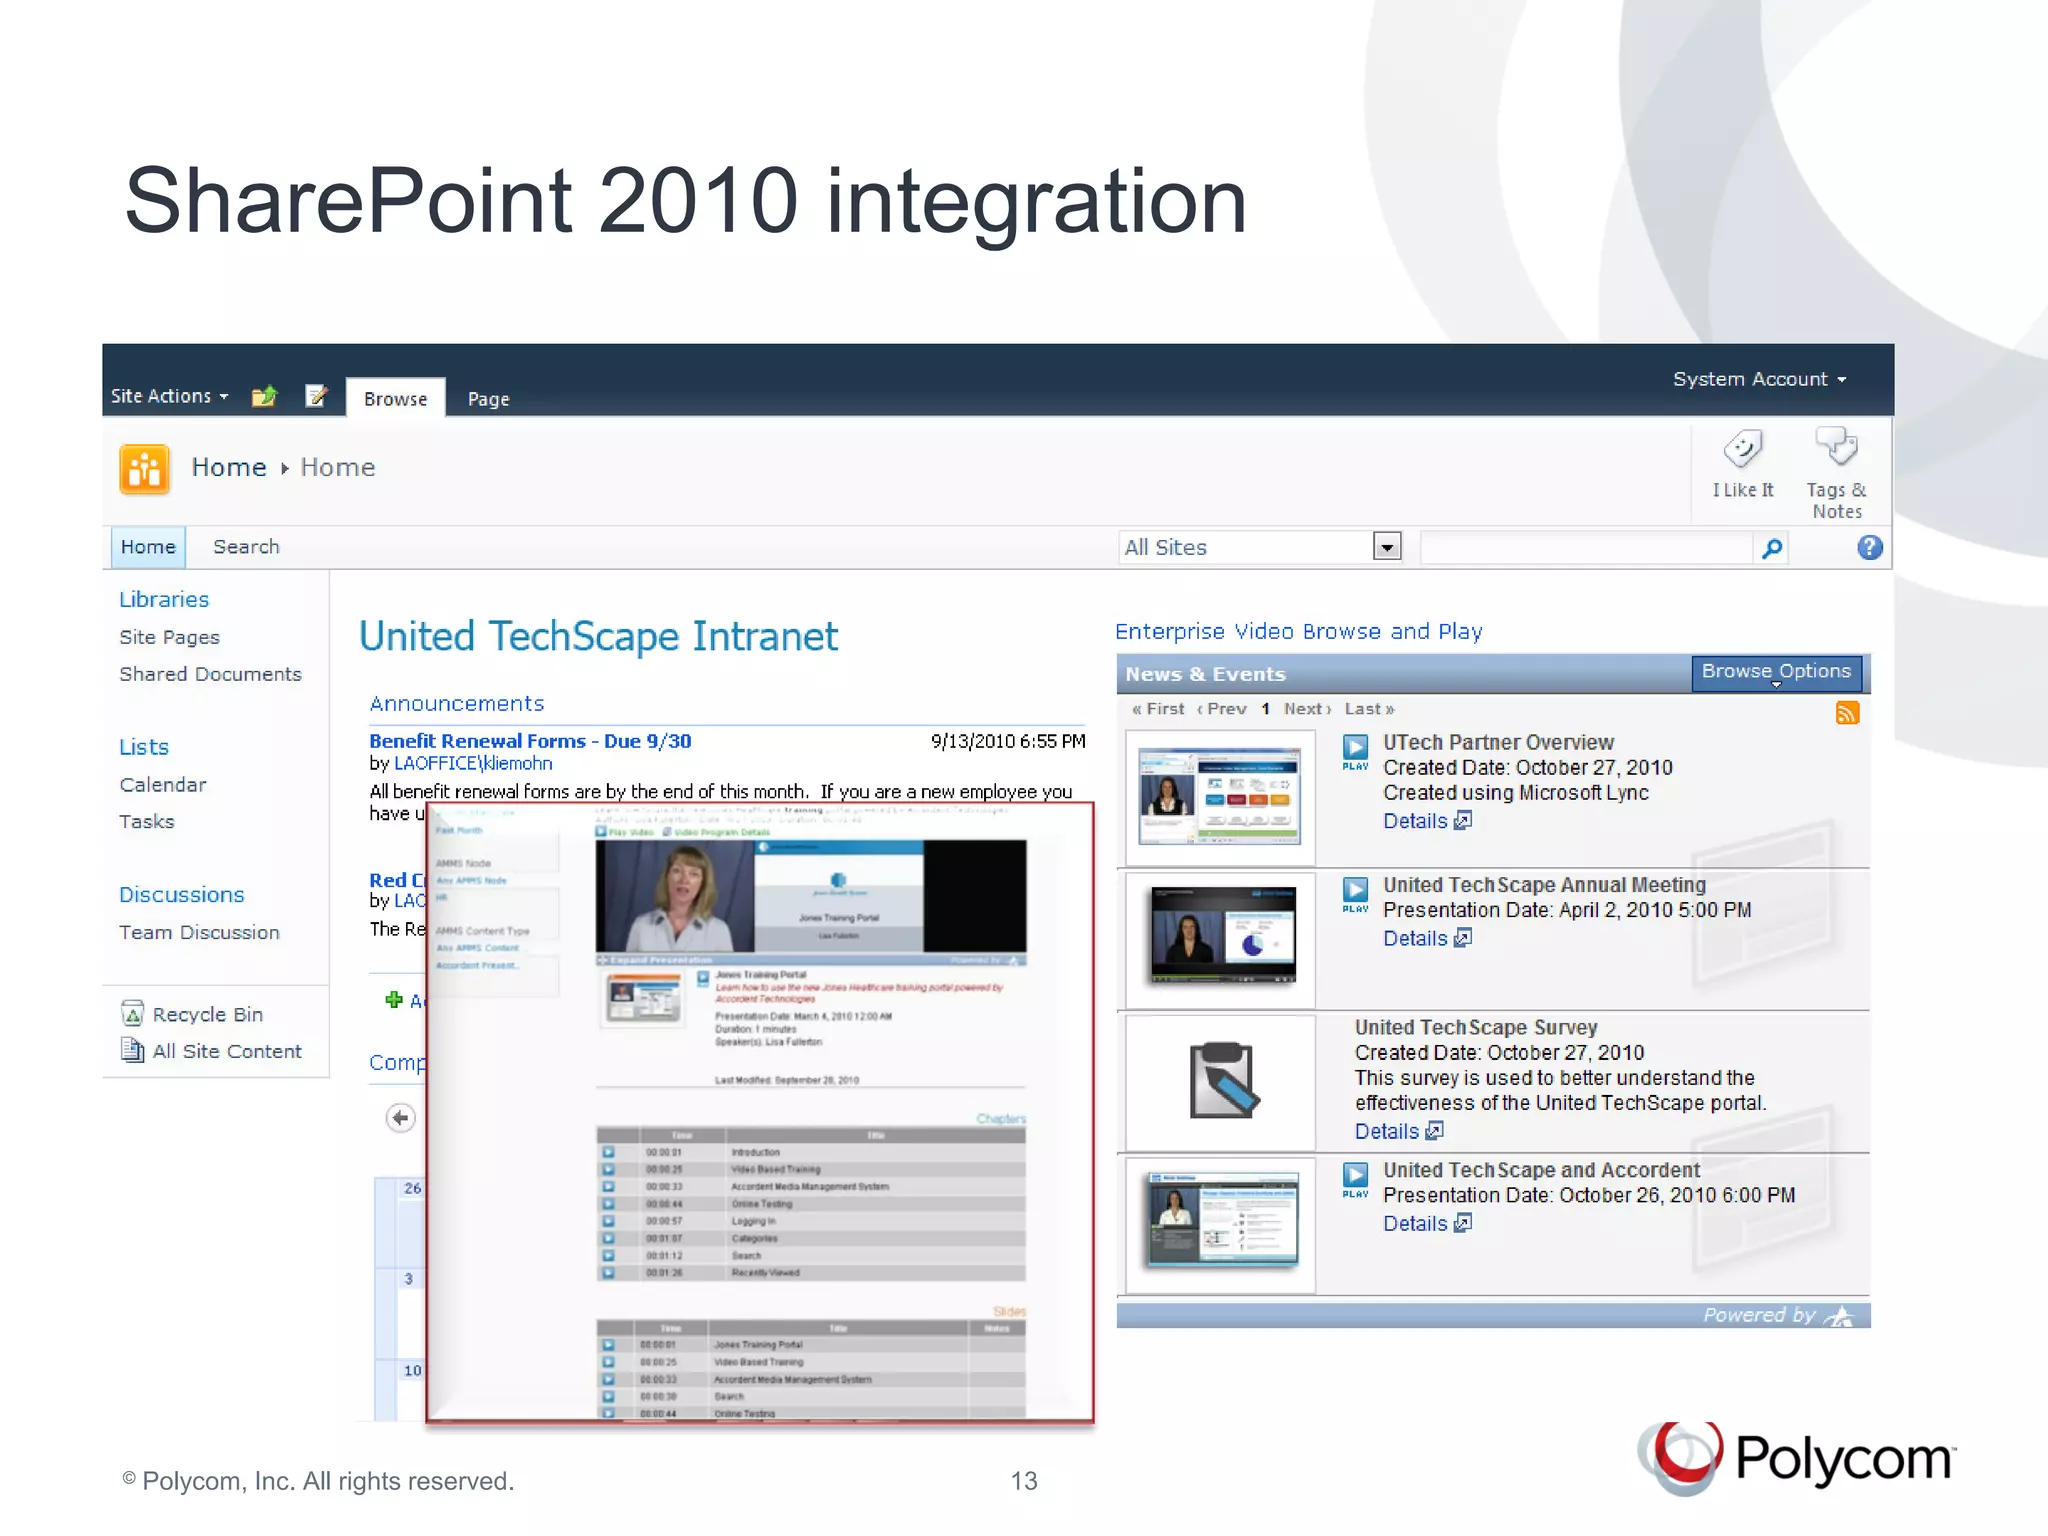Click the calendar previous arrow button

point(400,1118)
